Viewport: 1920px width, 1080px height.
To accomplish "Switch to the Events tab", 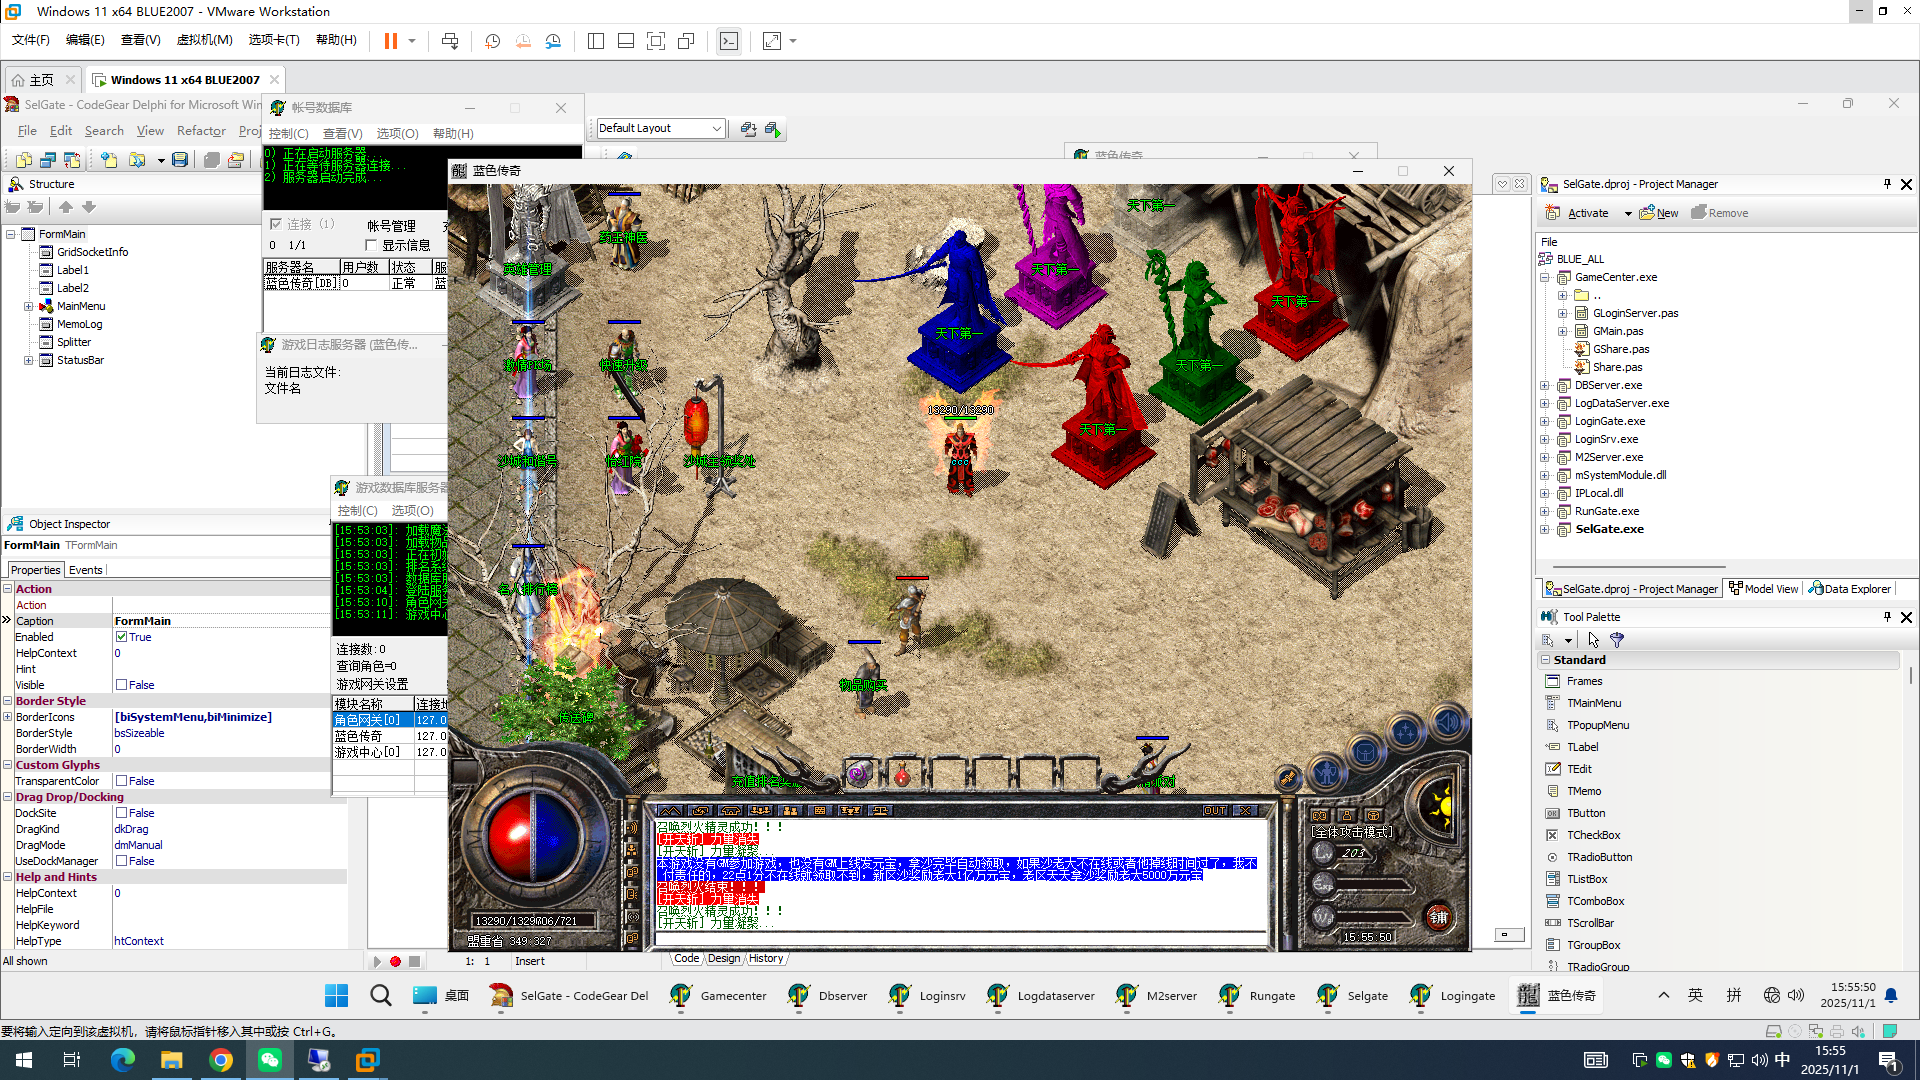I will tap(85, 570).
